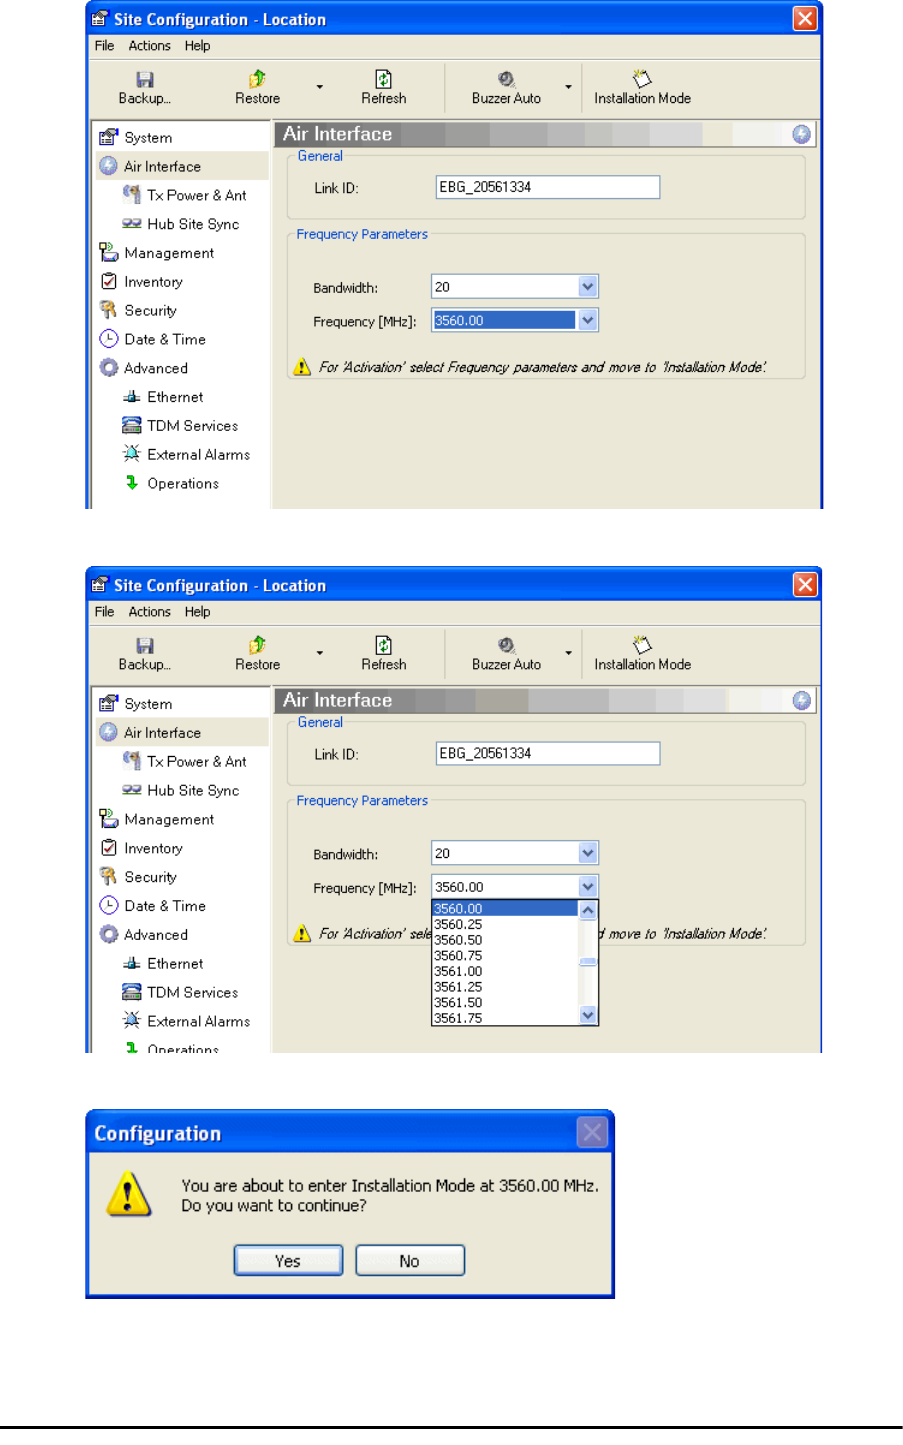The height and width of the screenshot is (1445, 903).
Task: Choose 3560.25 in frequency list
Action: pos(505,924)
